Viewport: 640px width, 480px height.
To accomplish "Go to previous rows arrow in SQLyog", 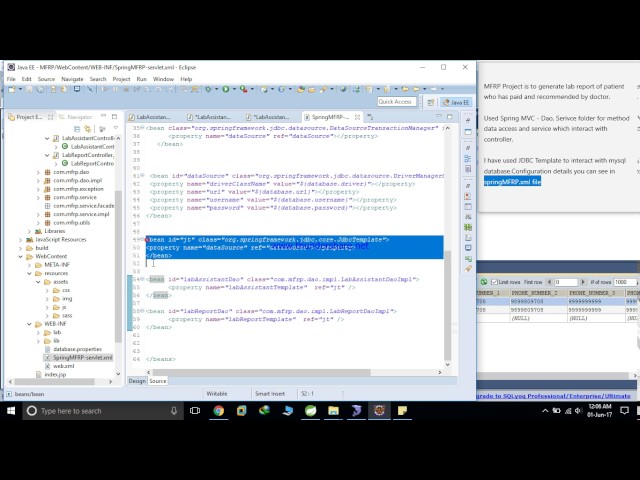I will (x=549, y=282).
